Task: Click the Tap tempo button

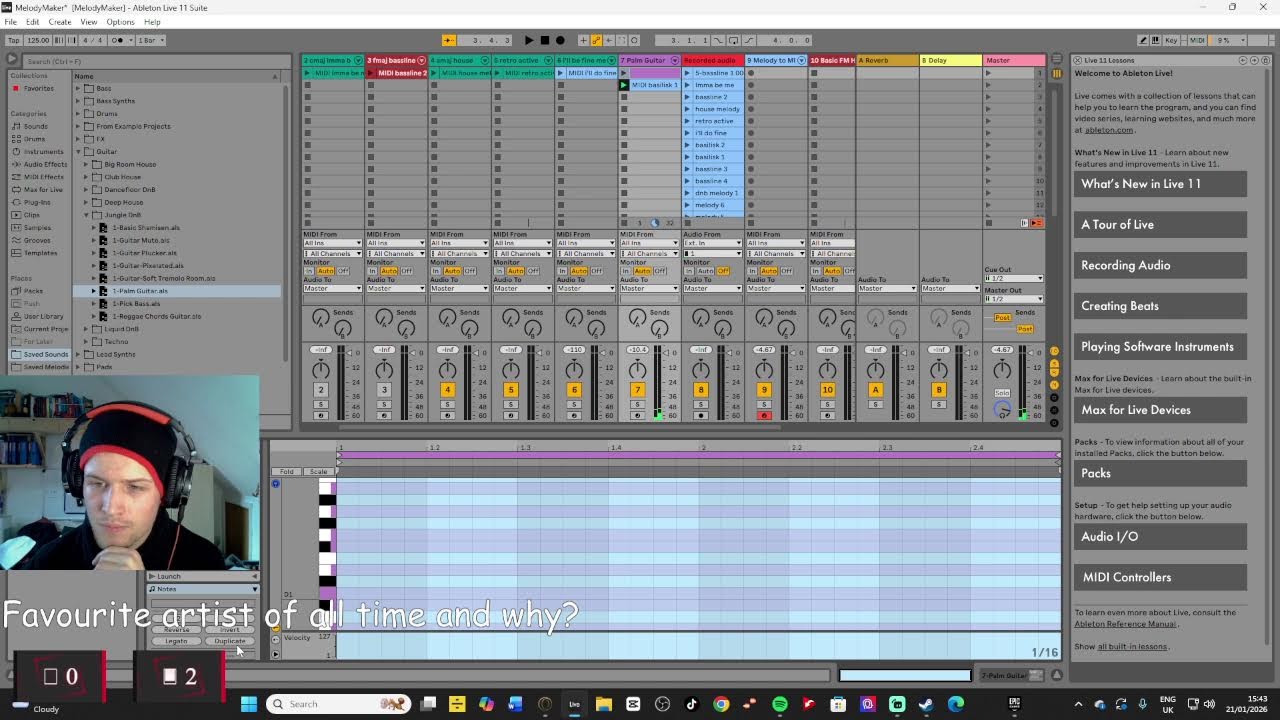Action: (13, 40)
